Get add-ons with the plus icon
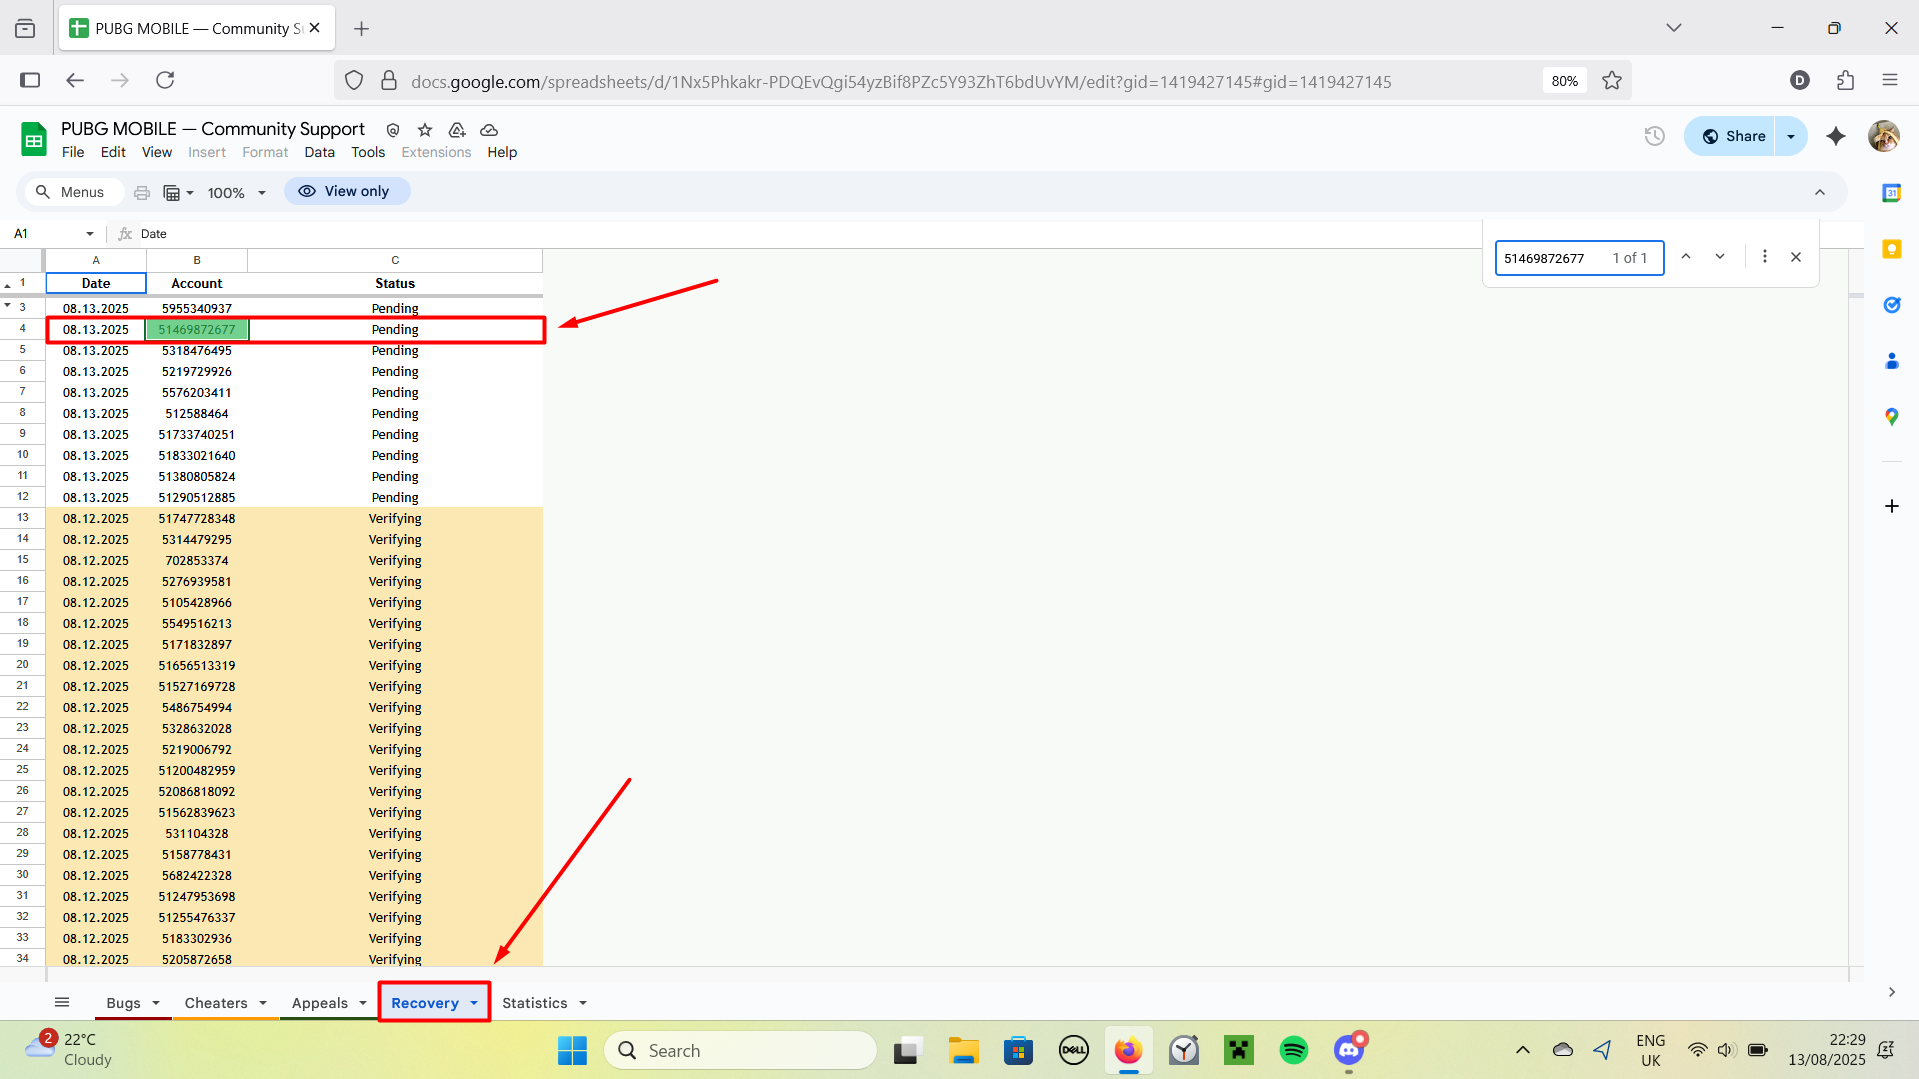The width and height of the screenshot is (1919, 1079). (x=1891, y=506)
